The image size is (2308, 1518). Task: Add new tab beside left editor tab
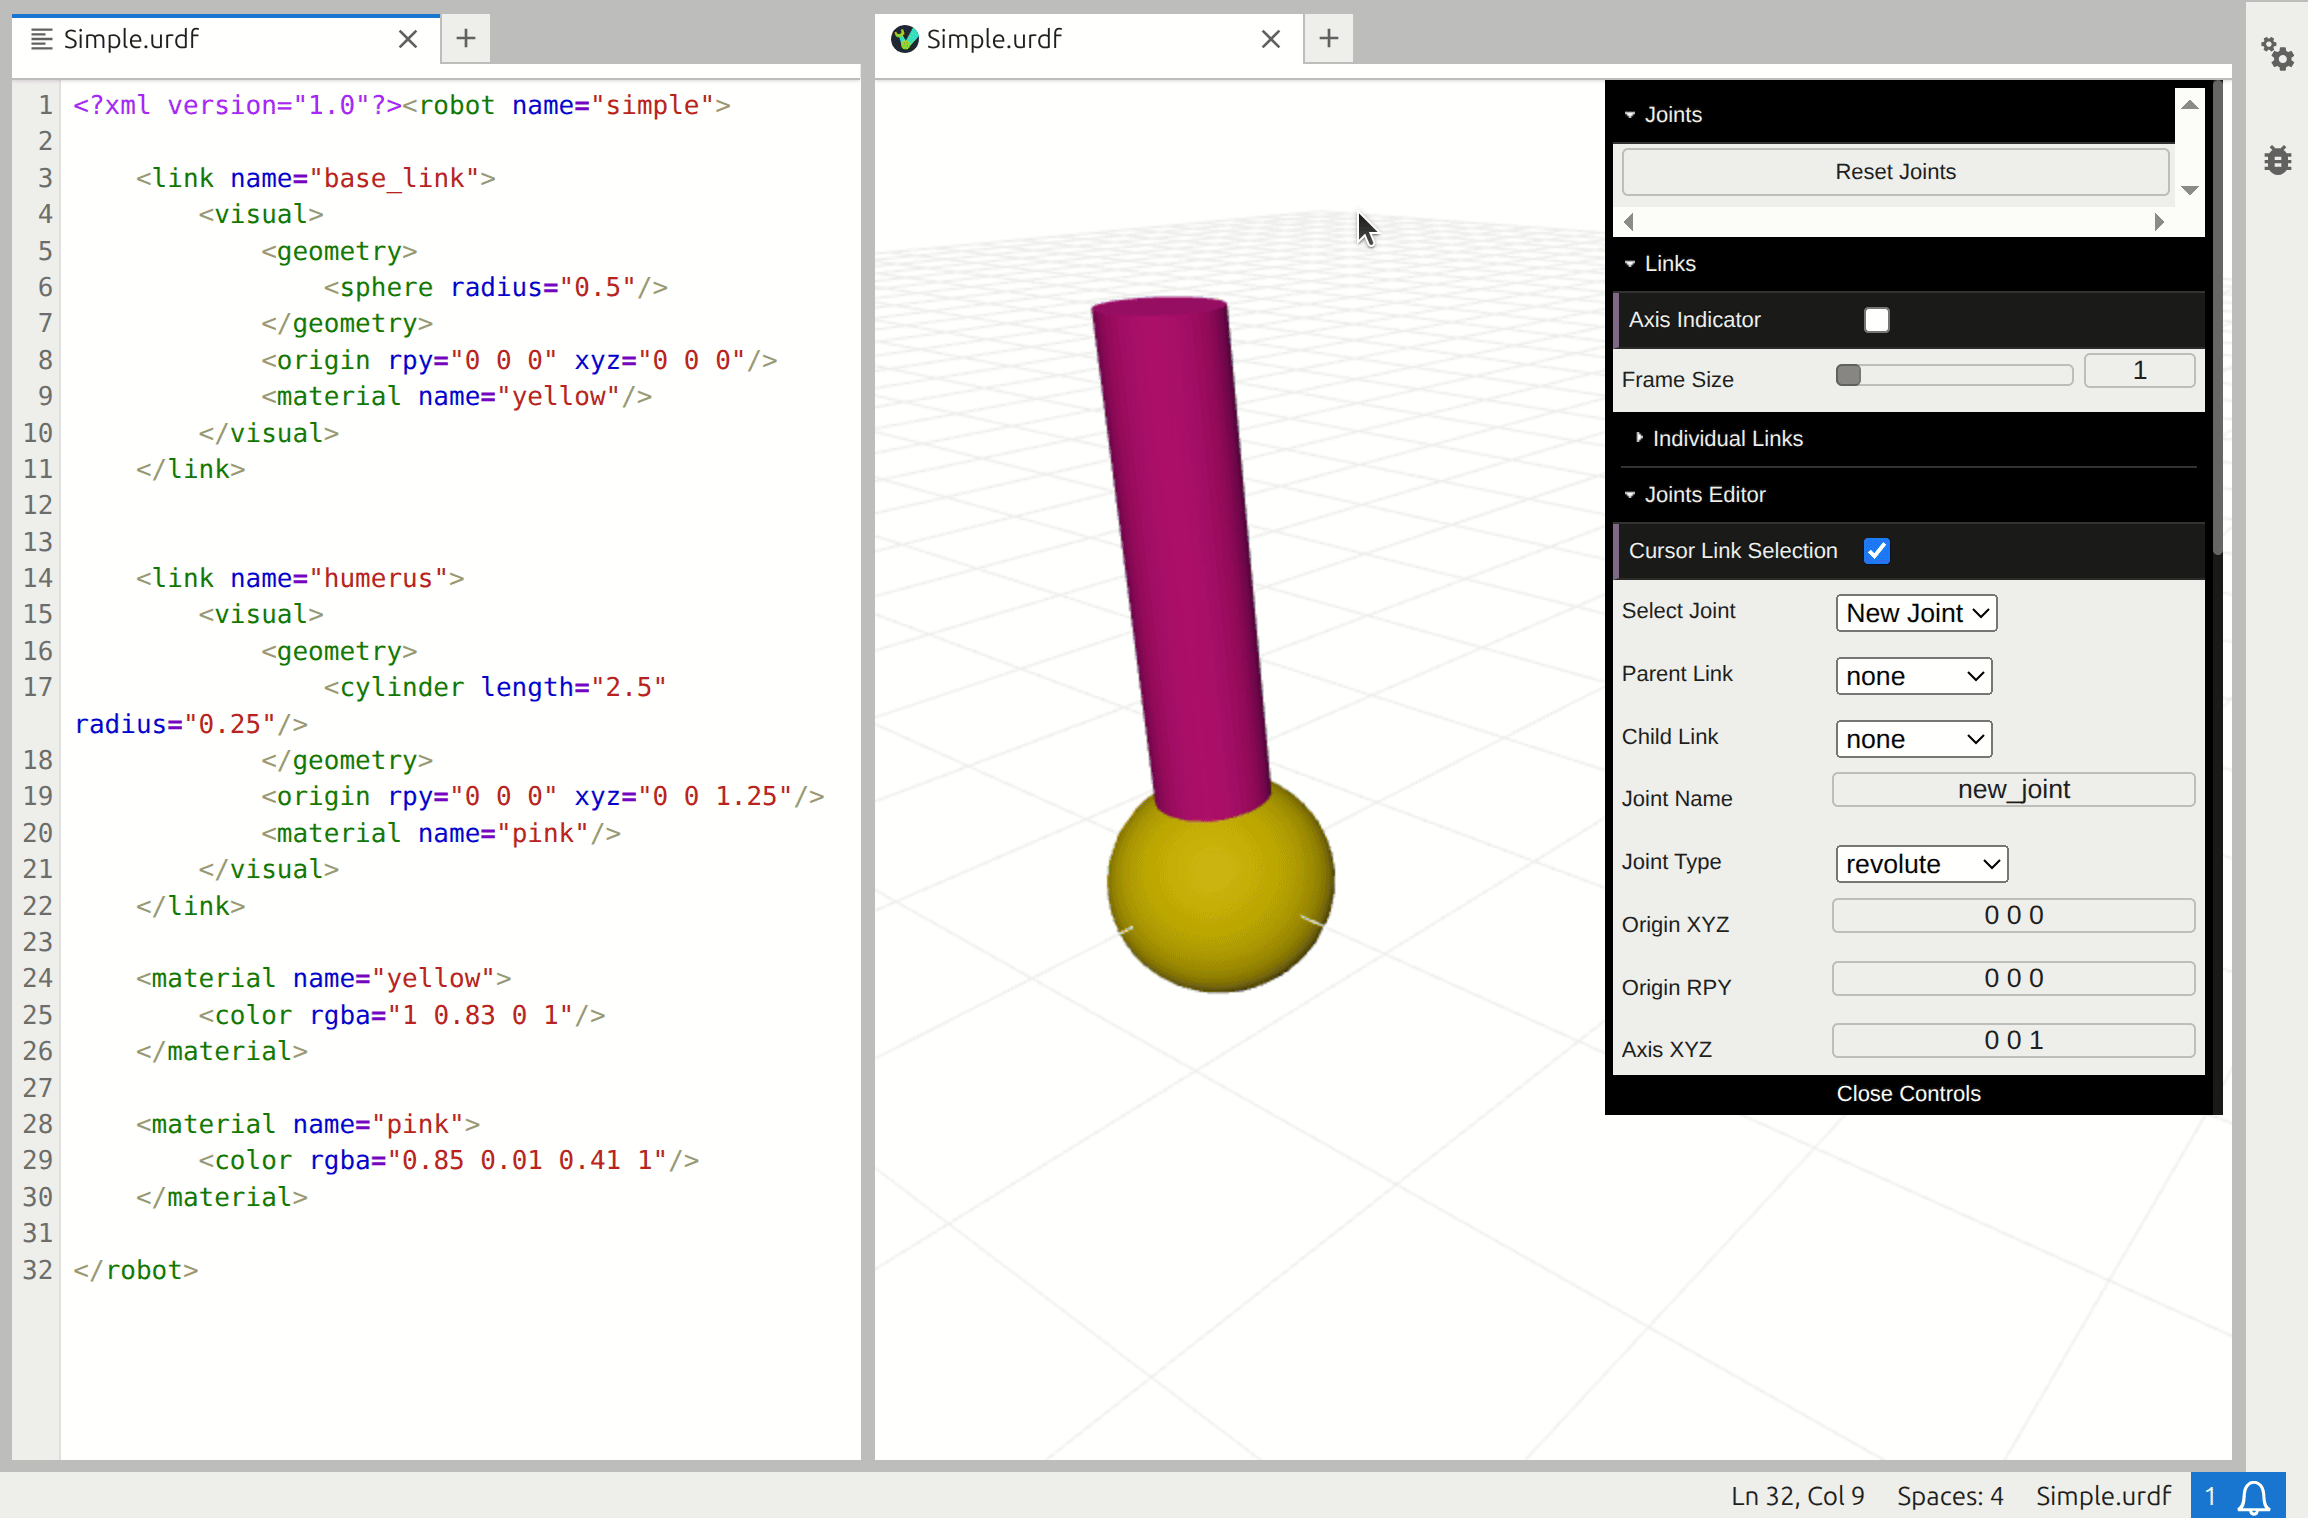point(466,39)
